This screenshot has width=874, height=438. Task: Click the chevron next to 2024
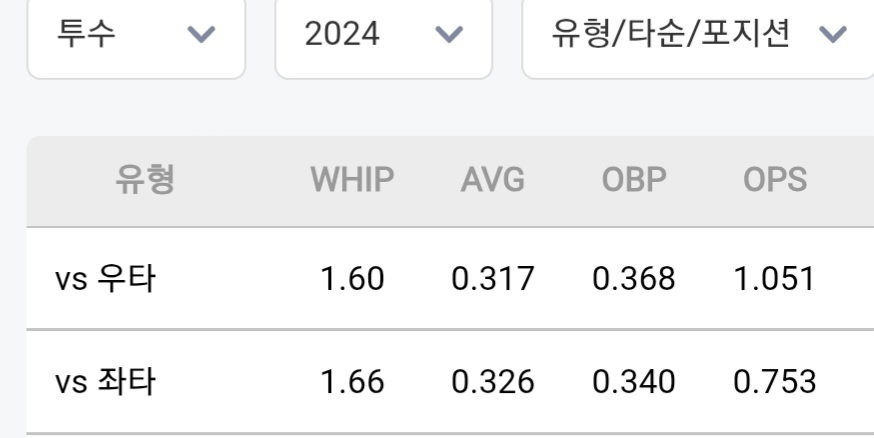point(449,35)
